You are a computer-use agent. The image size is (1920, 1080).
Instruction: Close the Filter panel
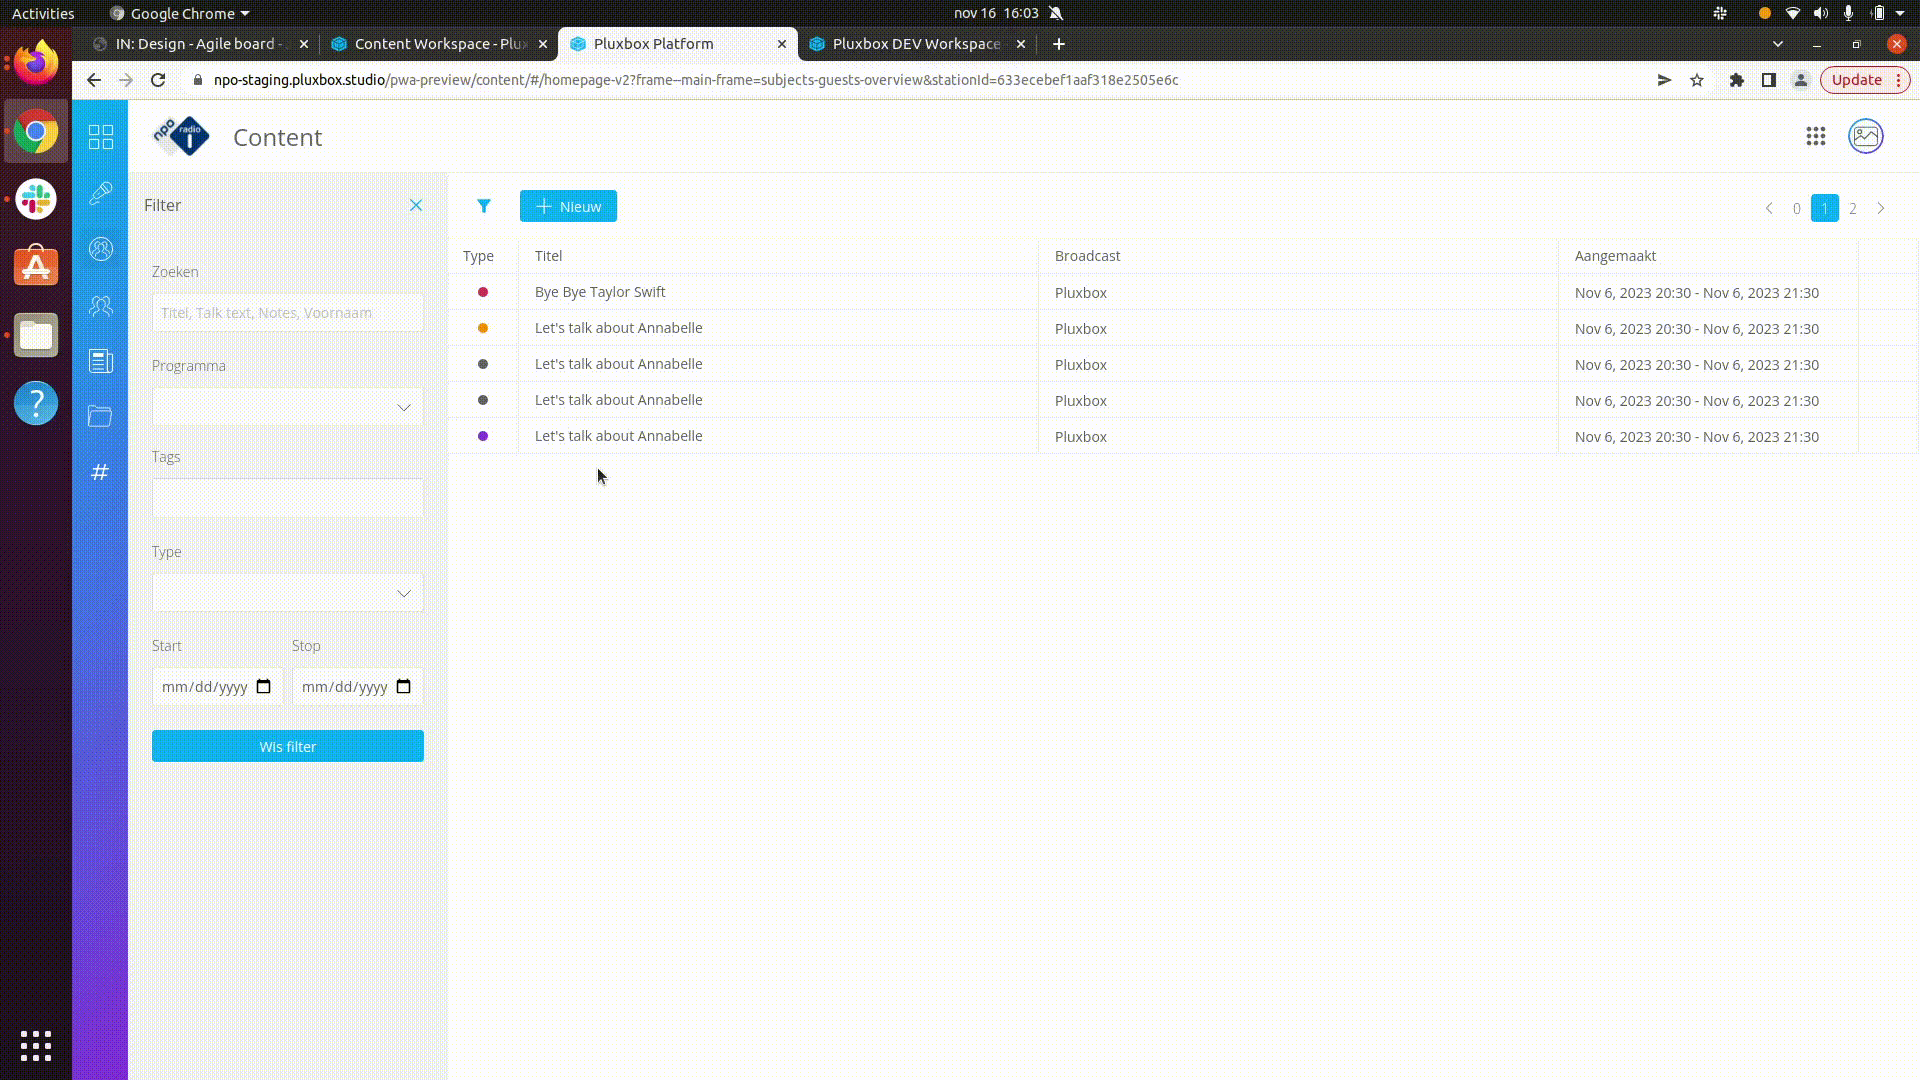click(x=416, y=205)
